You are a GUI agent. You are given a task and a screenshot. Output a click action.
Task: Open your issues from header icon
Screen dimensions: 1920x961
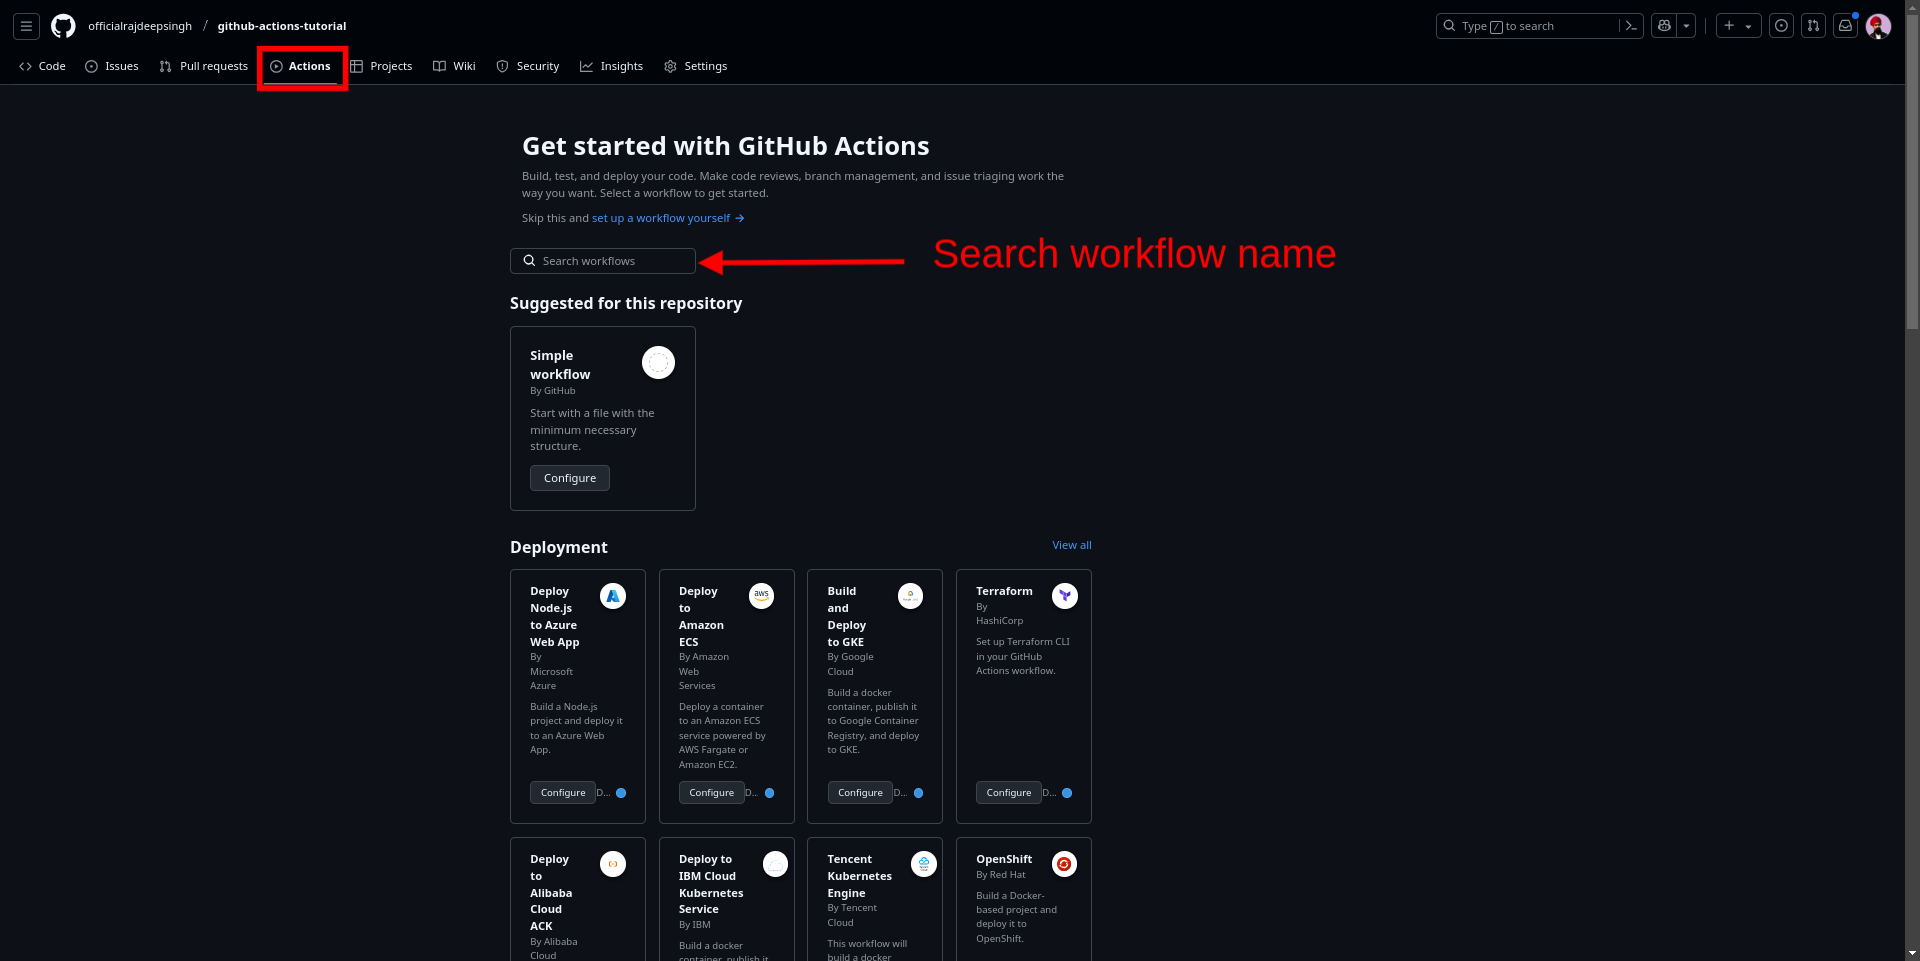[1781, 26]
